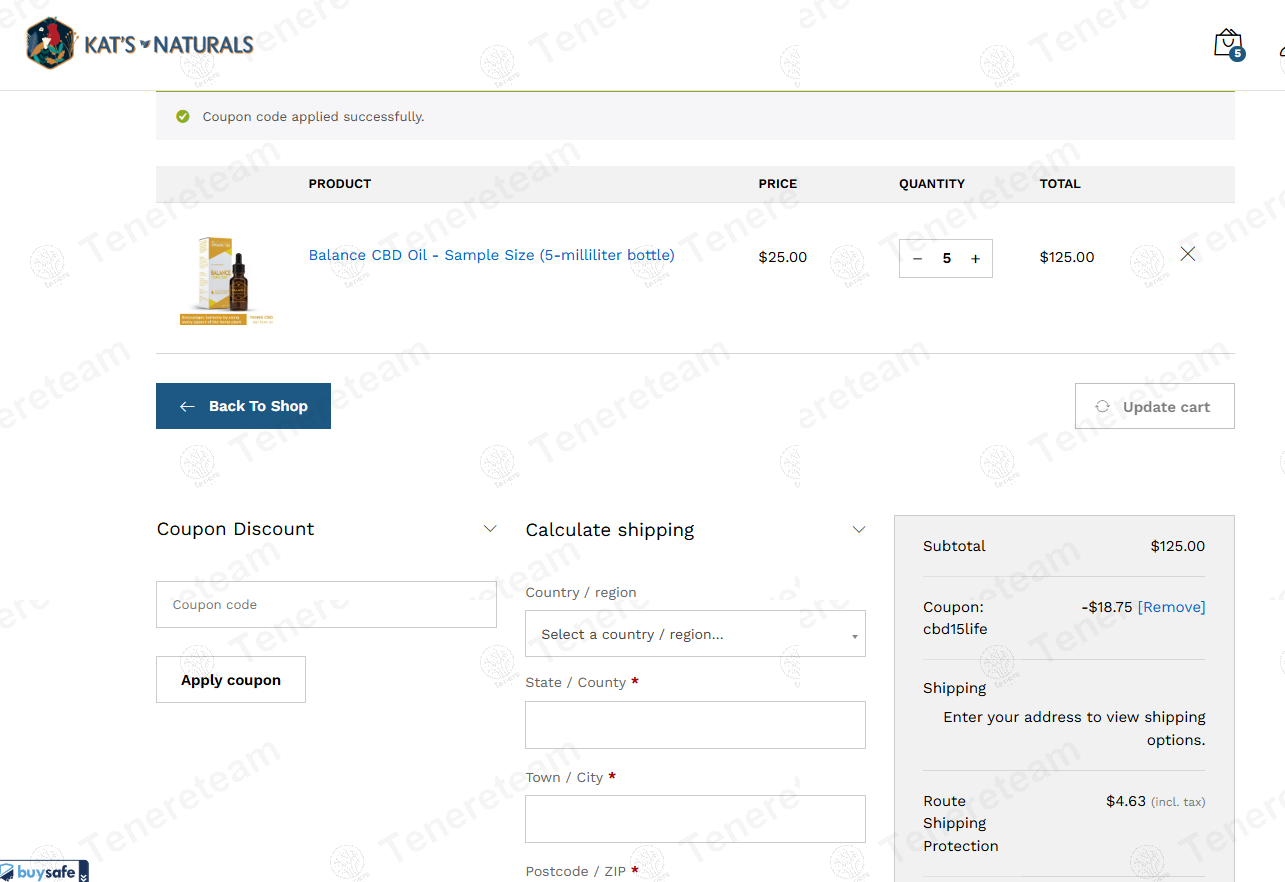This screenshot has width=1285, height=882.
Task: Click the Coupon code applied successfully message
Action: [x=313, y=117]
